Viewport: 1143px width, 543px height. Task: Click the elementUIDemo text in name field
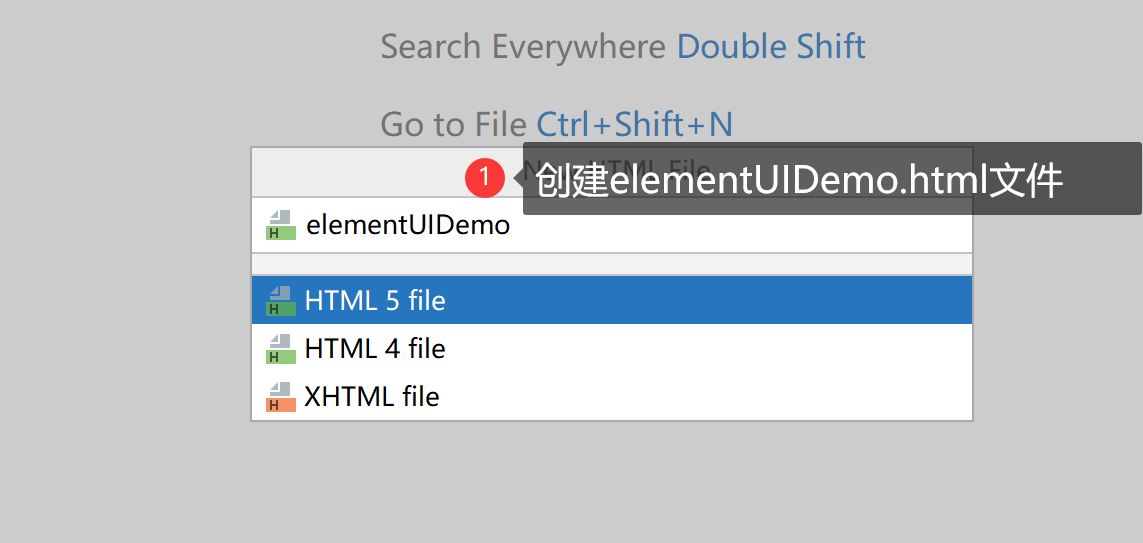click(x=407, y=225)
